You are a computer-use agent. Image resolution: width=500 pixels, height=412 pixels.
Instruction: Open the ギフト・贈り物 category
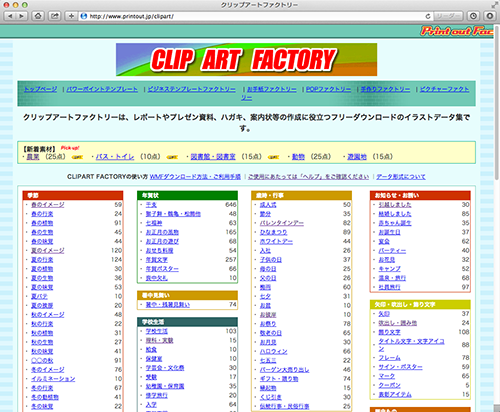point(279,379)
